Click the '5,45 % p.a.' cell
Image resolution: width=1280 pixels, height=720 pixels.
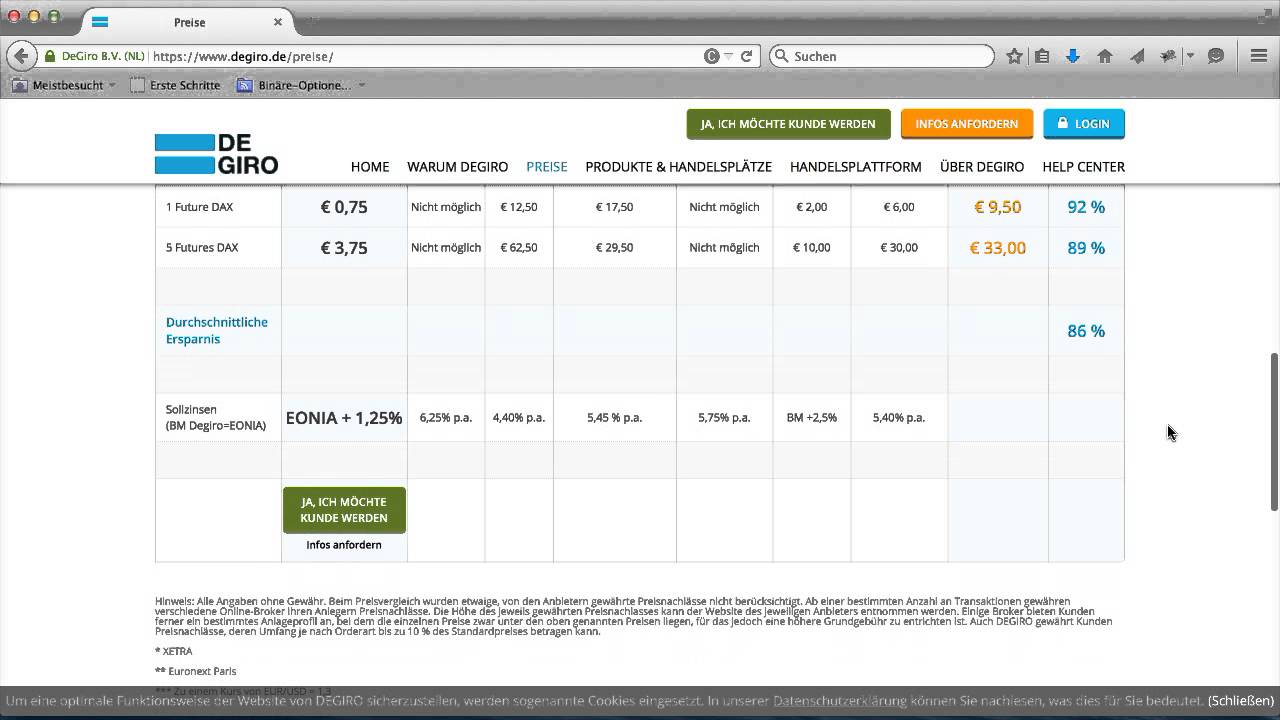click(615, 418)
